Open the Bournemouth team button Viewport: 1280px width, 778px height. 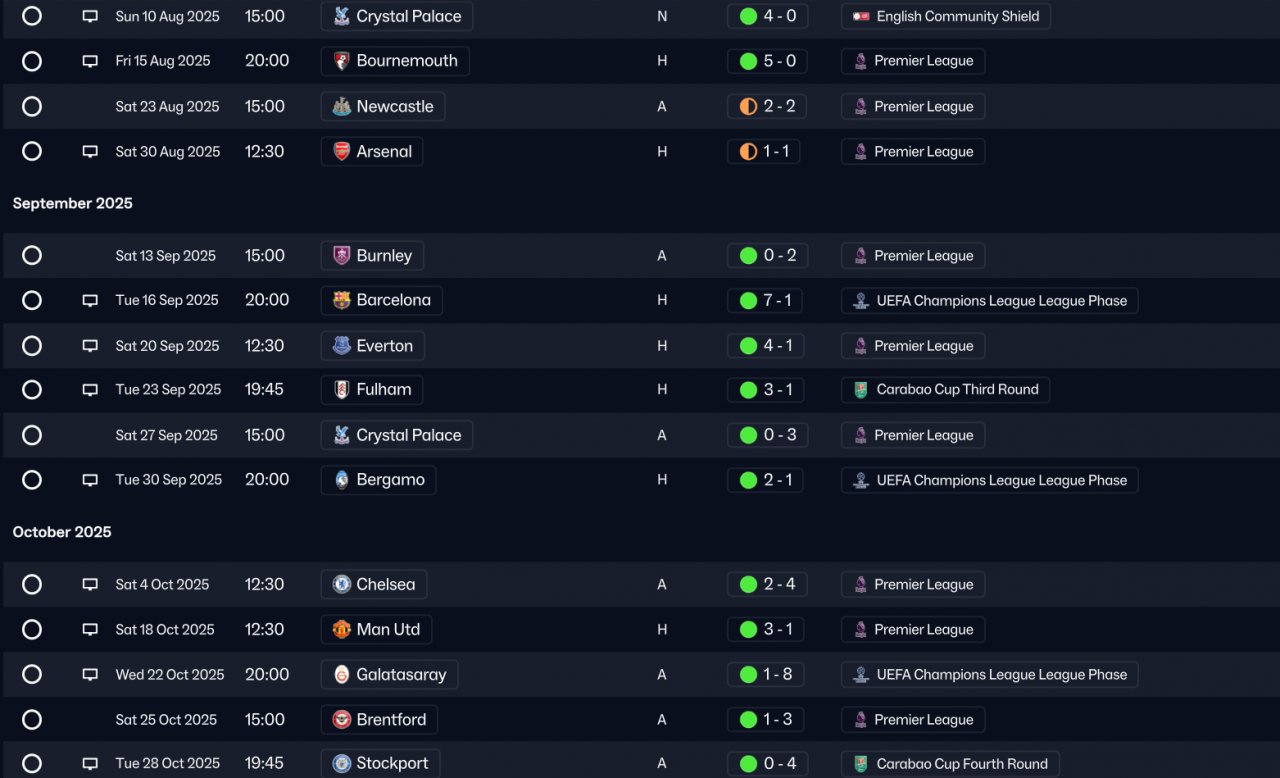(x=395, y=61)
